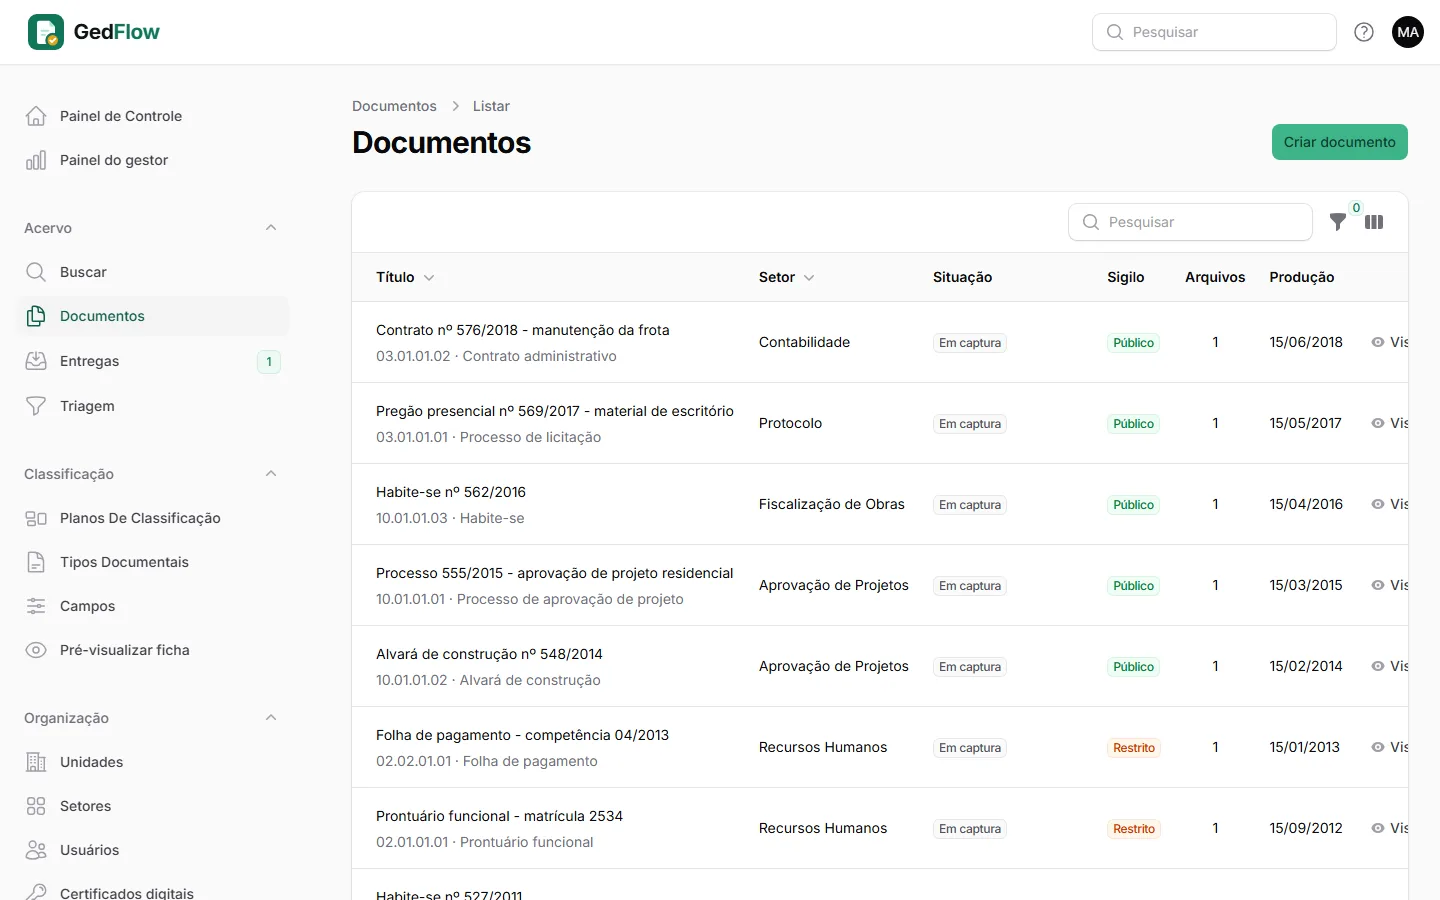Screen dimensions: 1440x900
Task: Focus the top header Pesquisar field
Action: (x=1214, y=32)
